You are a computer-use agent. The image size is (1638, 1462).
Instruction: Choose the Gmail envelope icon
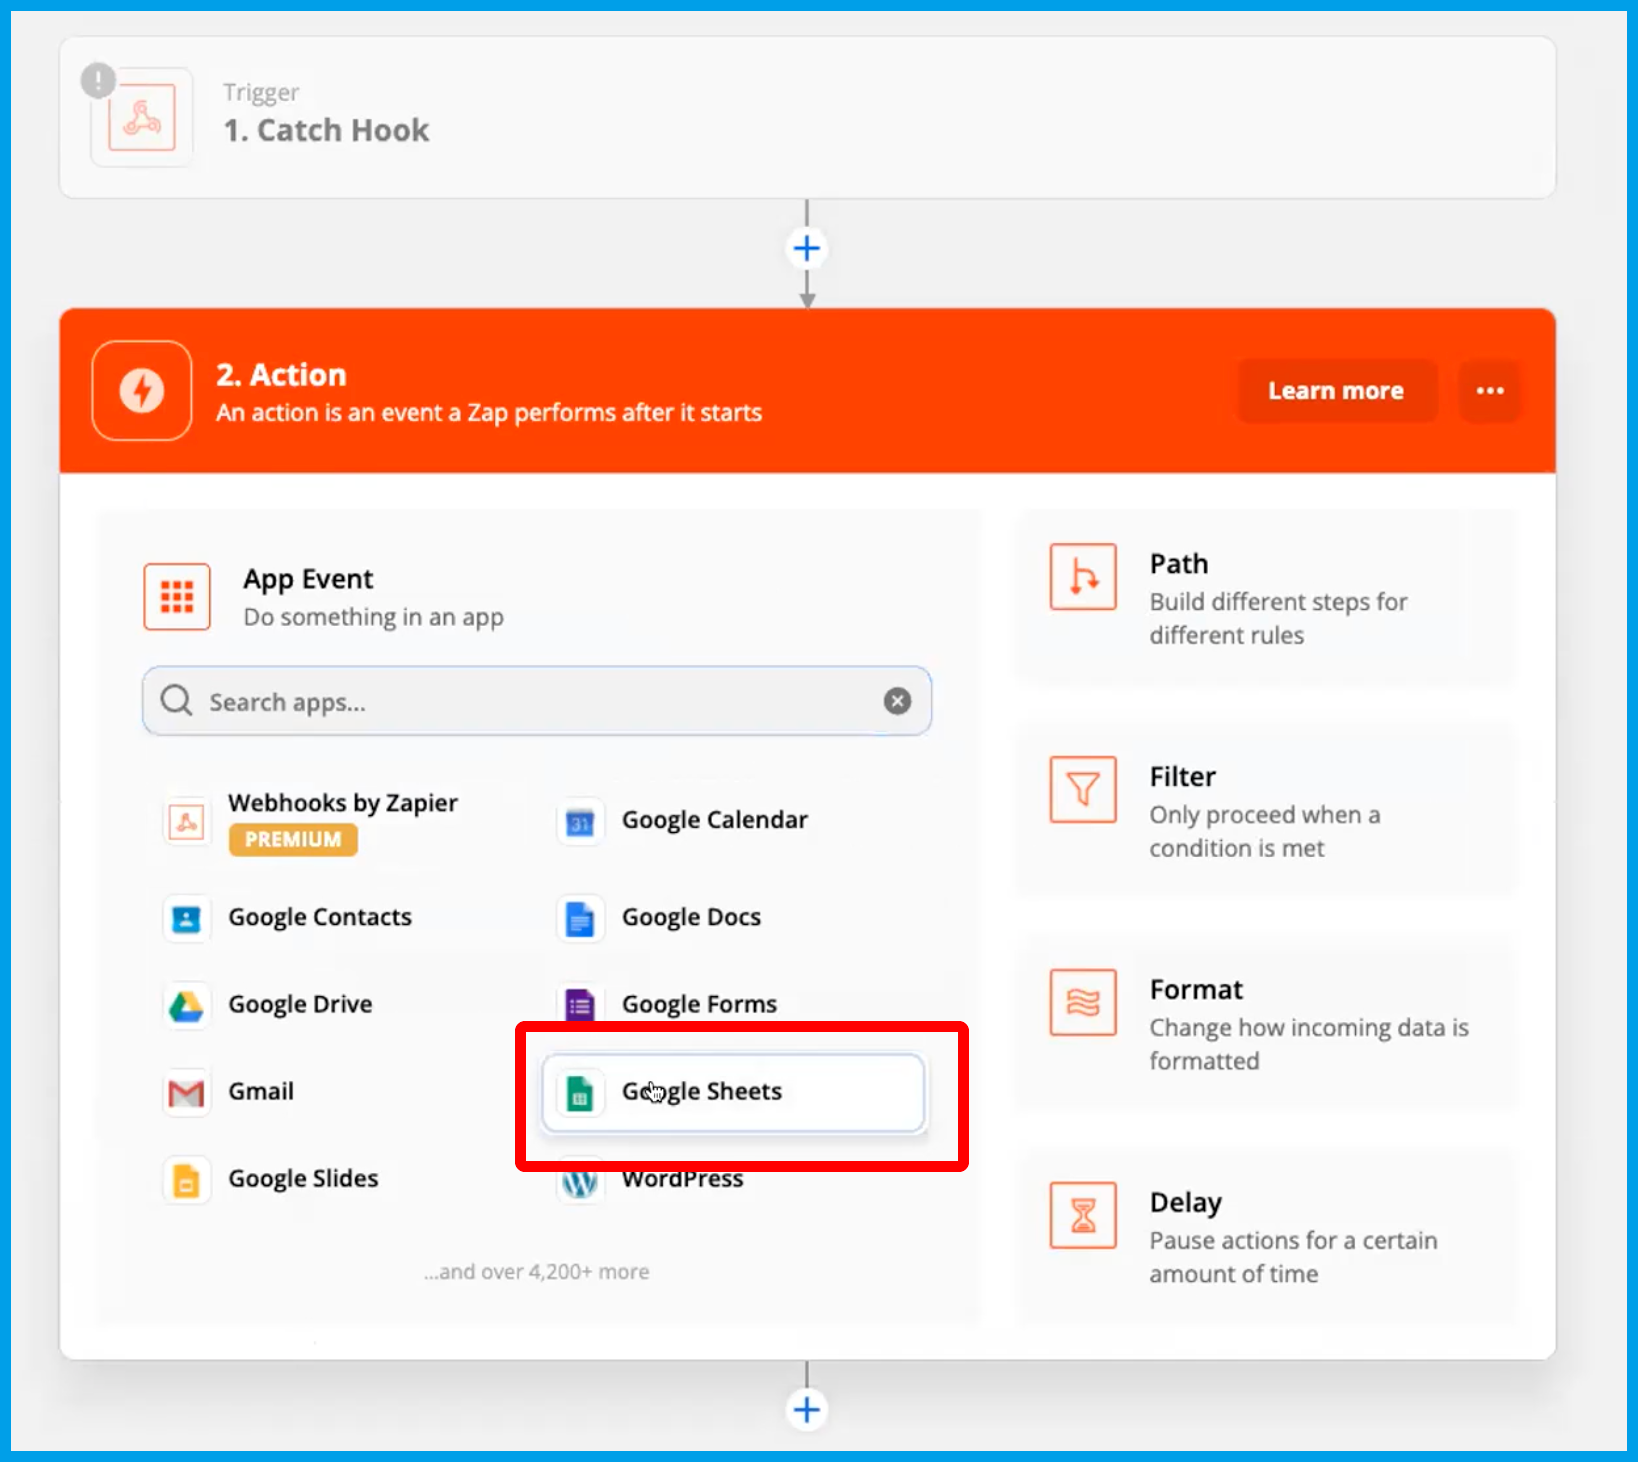coord(186,1093)
